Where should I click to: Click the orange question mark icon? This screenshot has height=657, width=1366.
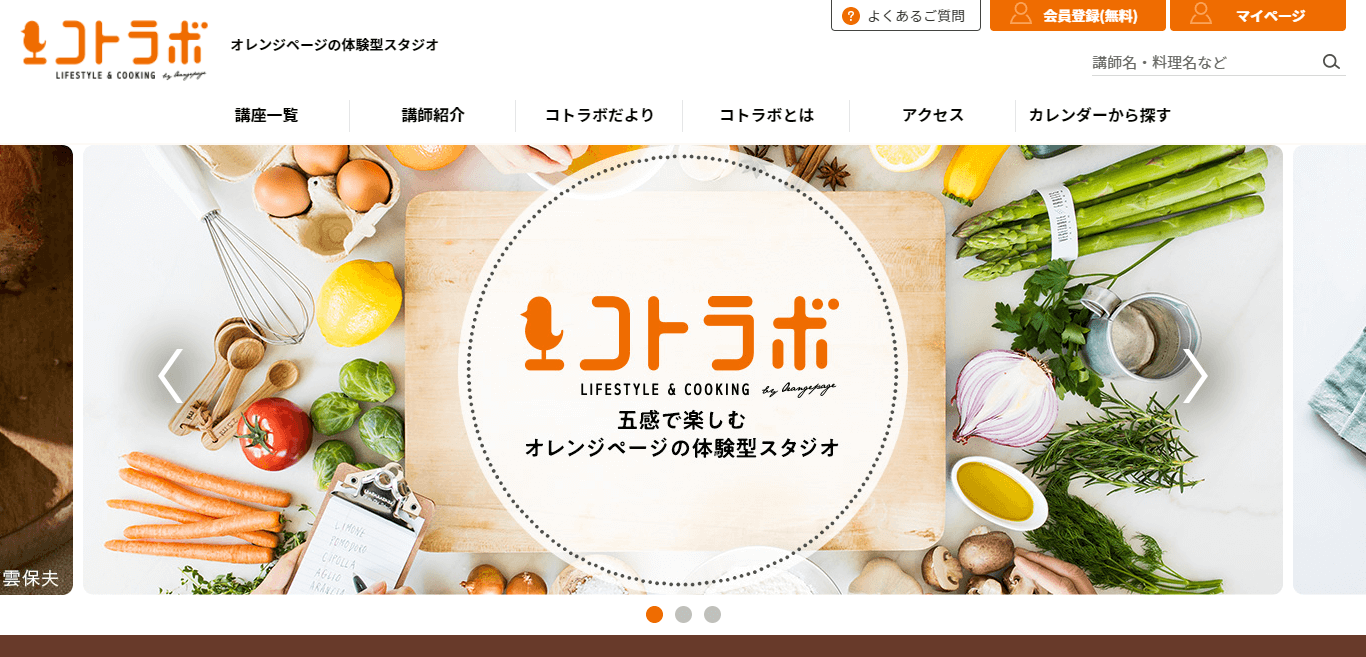click(851, 16)
